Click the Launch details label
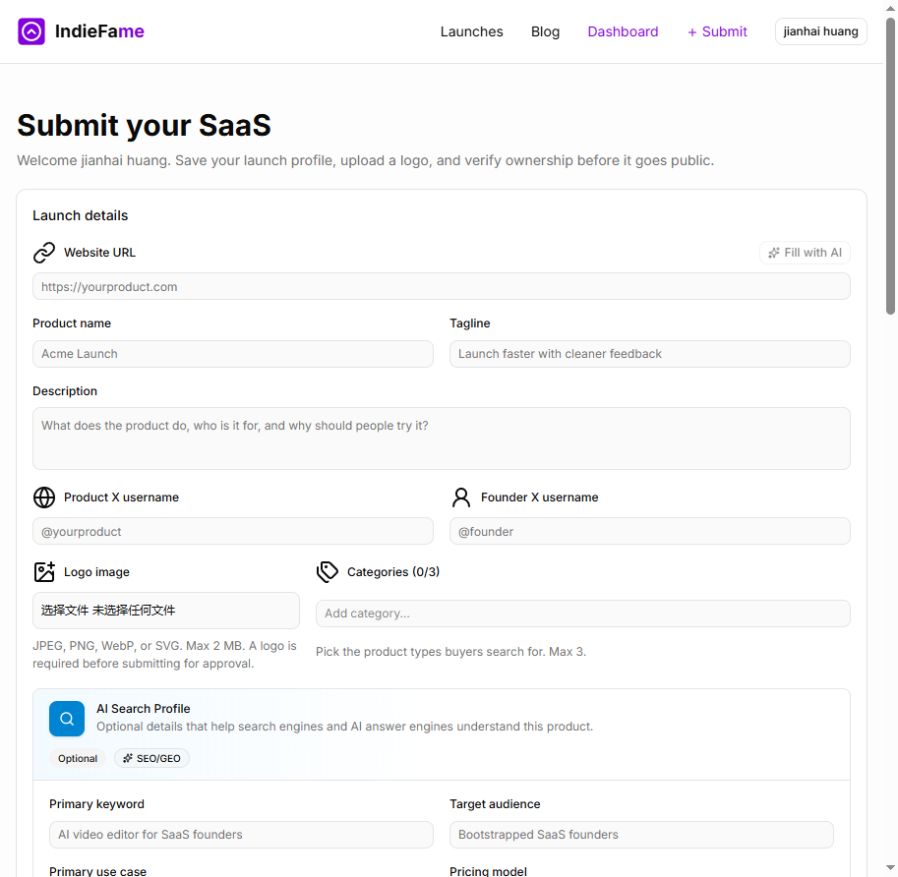Screen dimensions: 898x877 coord(80,215)
